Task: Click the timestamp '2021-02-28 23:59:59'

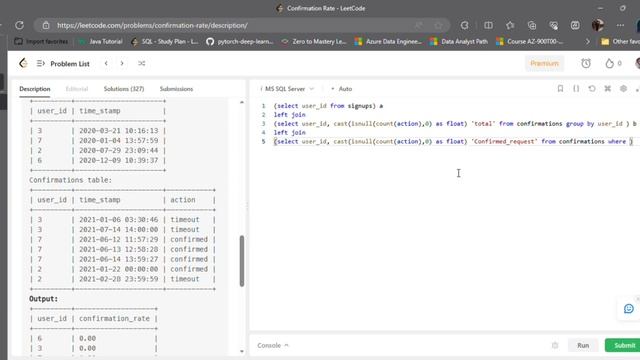Action: pyautogui.click(x=118, y=279)
